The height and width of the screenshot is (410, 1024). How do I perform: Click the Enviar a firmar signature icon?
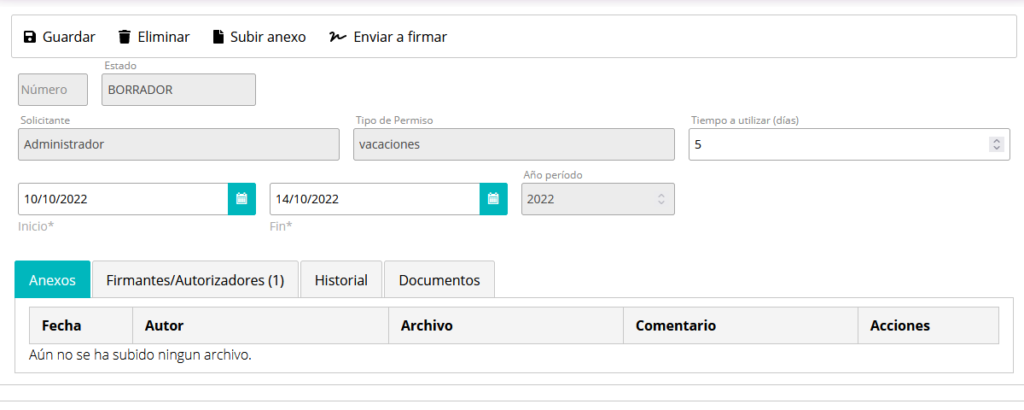point(338,37)
